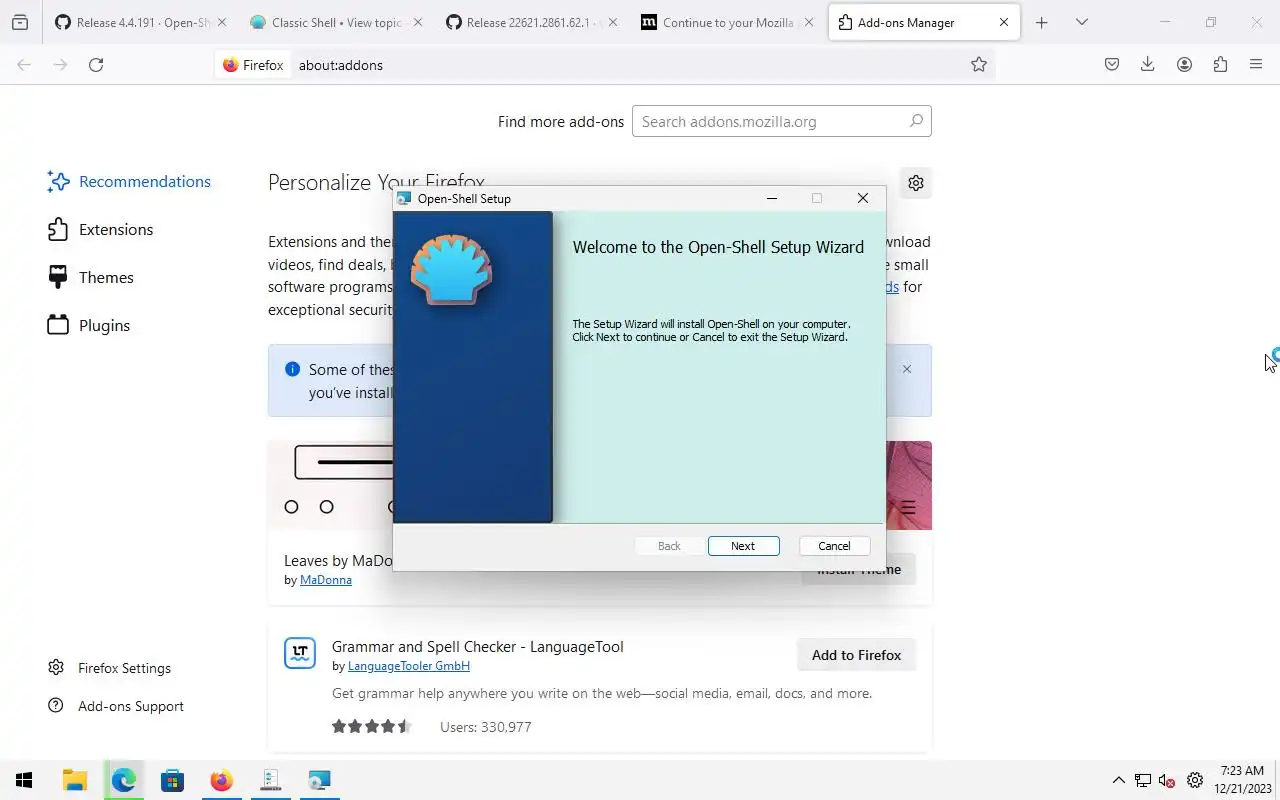Select Themes in the sidebar
This screenshot has width=1280, height=800.
pos(90,277)
